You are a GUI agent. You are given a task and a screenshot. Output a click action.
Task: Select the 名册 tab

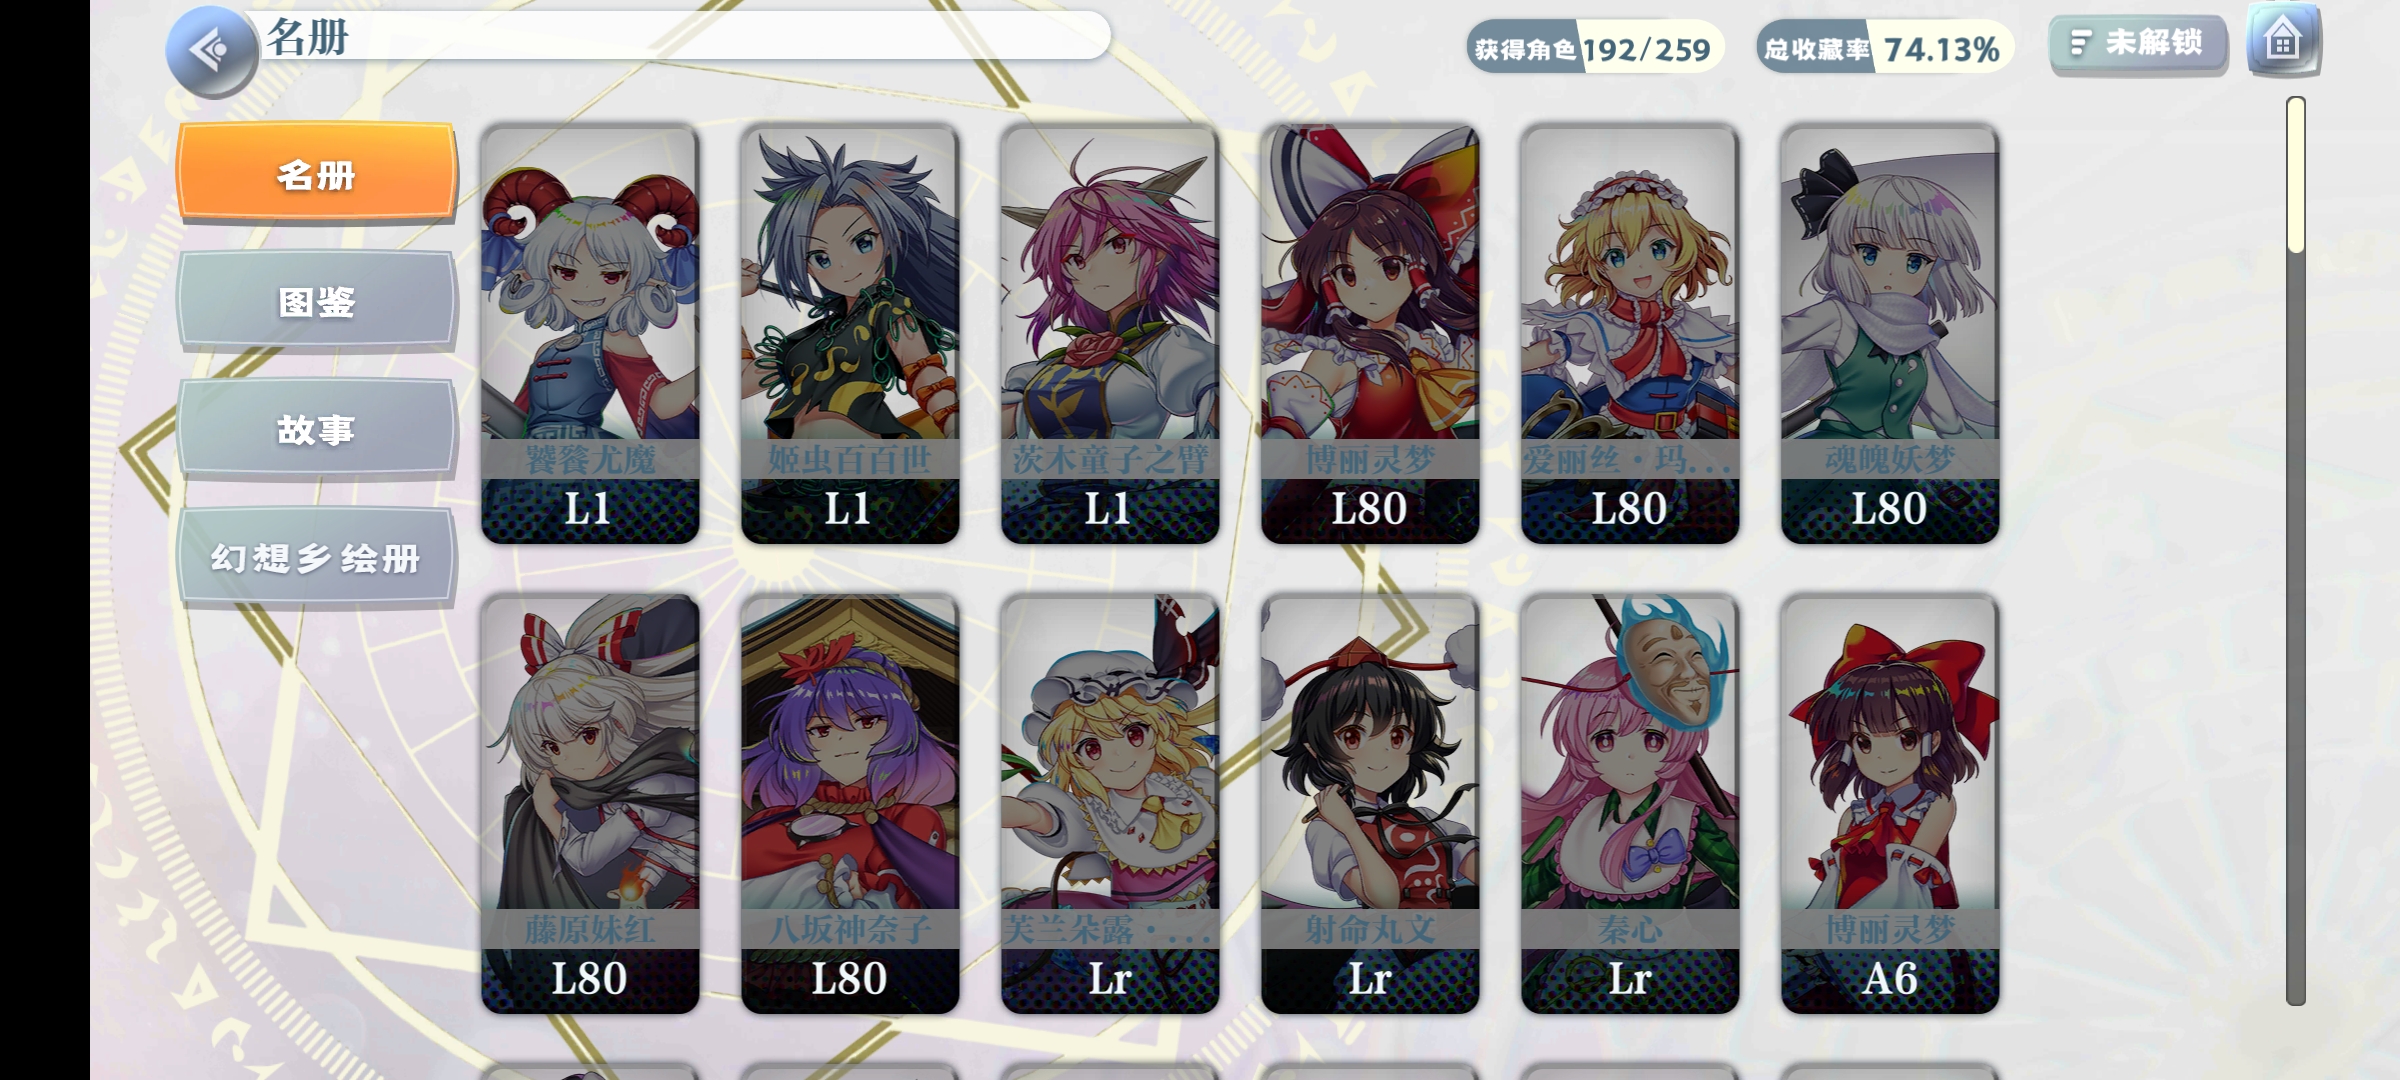317,172
